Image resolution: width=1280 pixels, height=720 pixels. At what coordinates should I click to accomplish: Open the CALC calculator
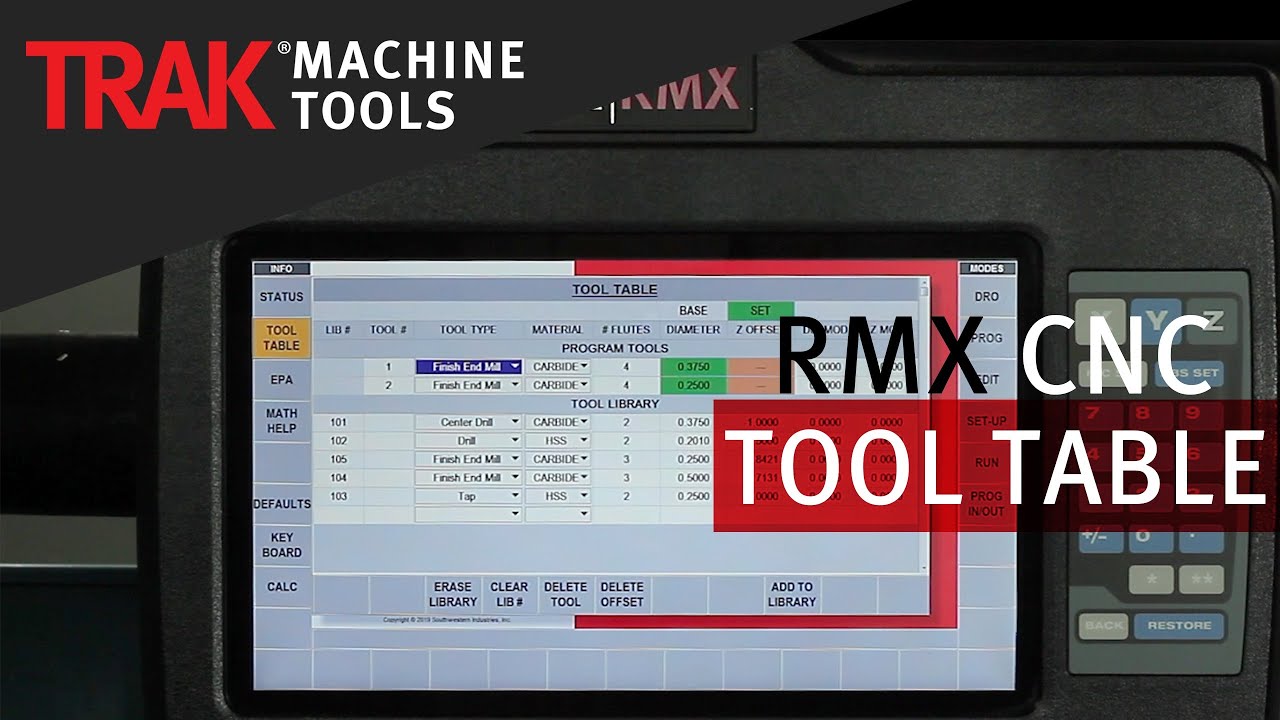281,587
